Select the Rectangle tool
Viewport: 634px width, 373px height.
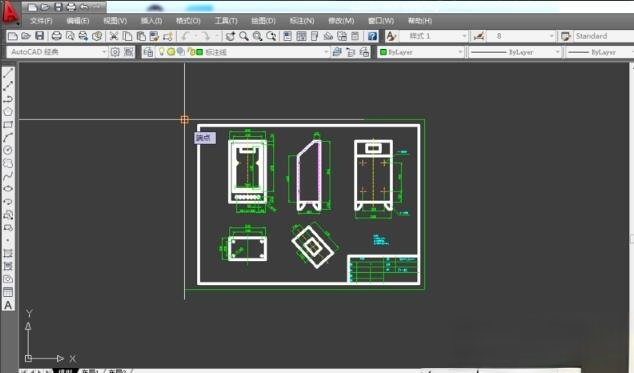tap(8, 125)
